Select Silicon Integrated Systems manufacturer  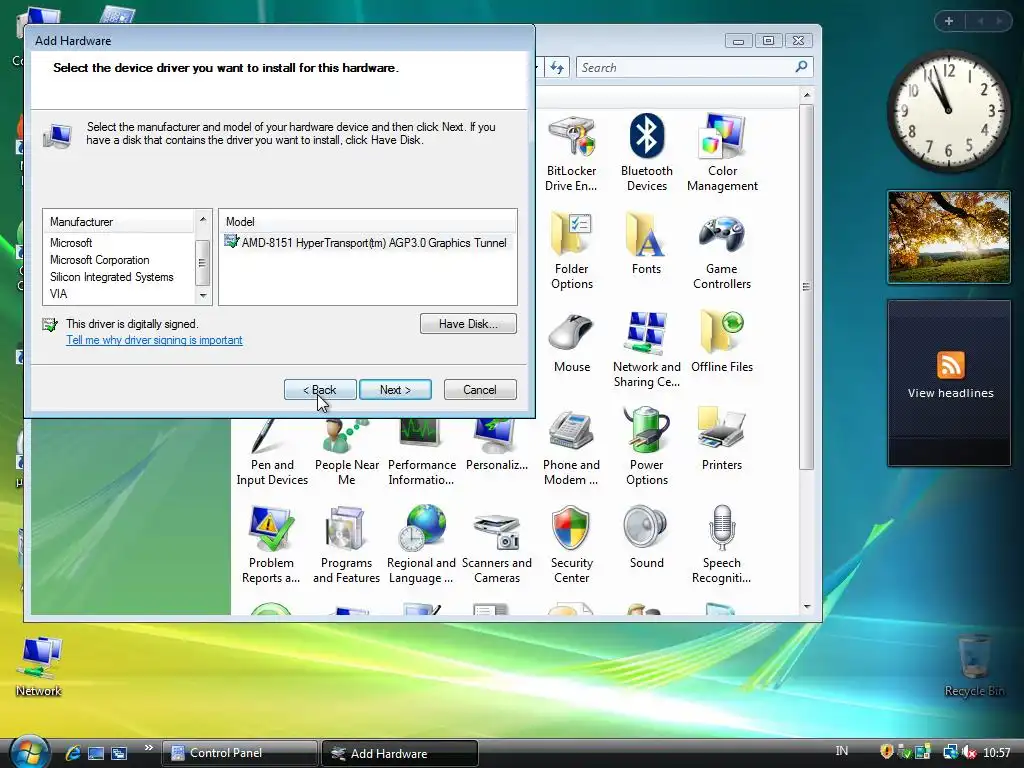pos(112,277)
